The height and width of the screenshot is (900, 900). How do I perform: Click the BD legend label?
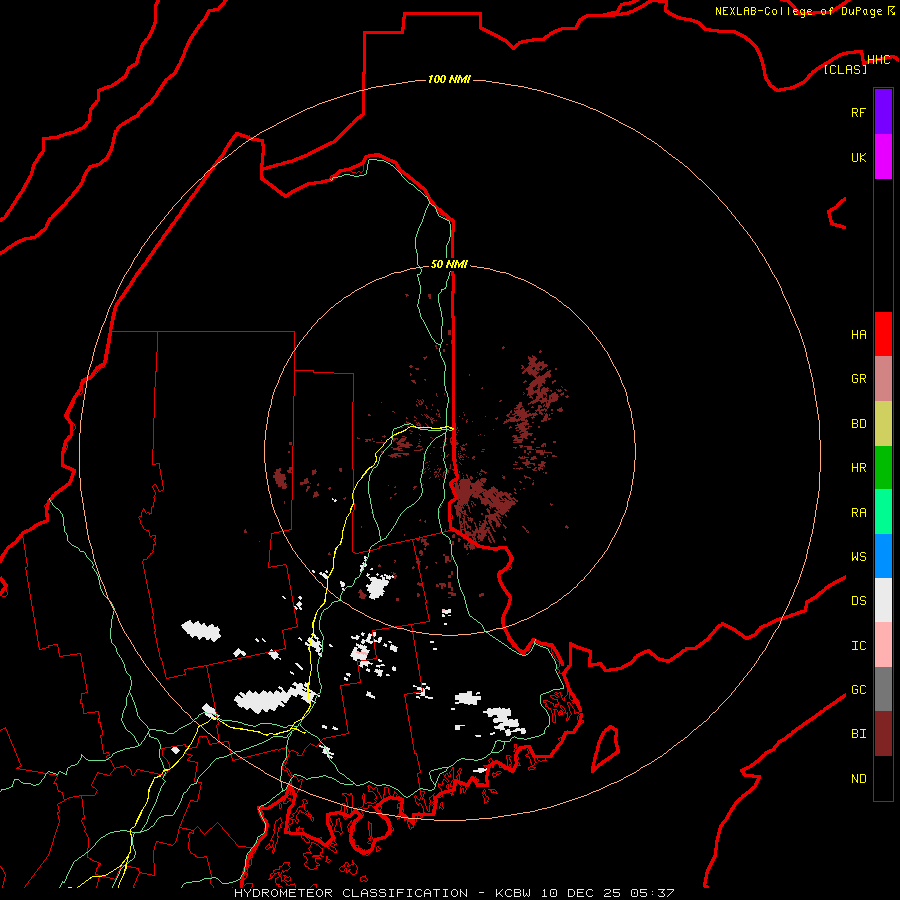(x=858, y=424)
